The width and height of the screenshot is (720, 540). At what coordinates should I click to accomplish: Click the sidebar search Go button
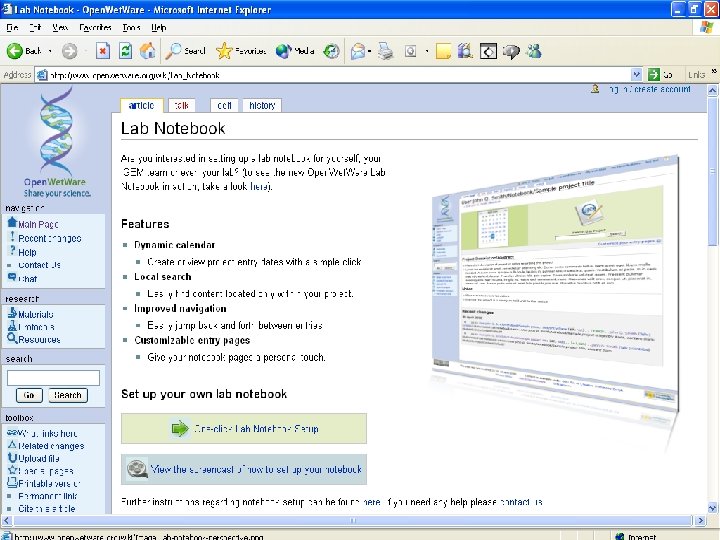click(x=29, y=395)
